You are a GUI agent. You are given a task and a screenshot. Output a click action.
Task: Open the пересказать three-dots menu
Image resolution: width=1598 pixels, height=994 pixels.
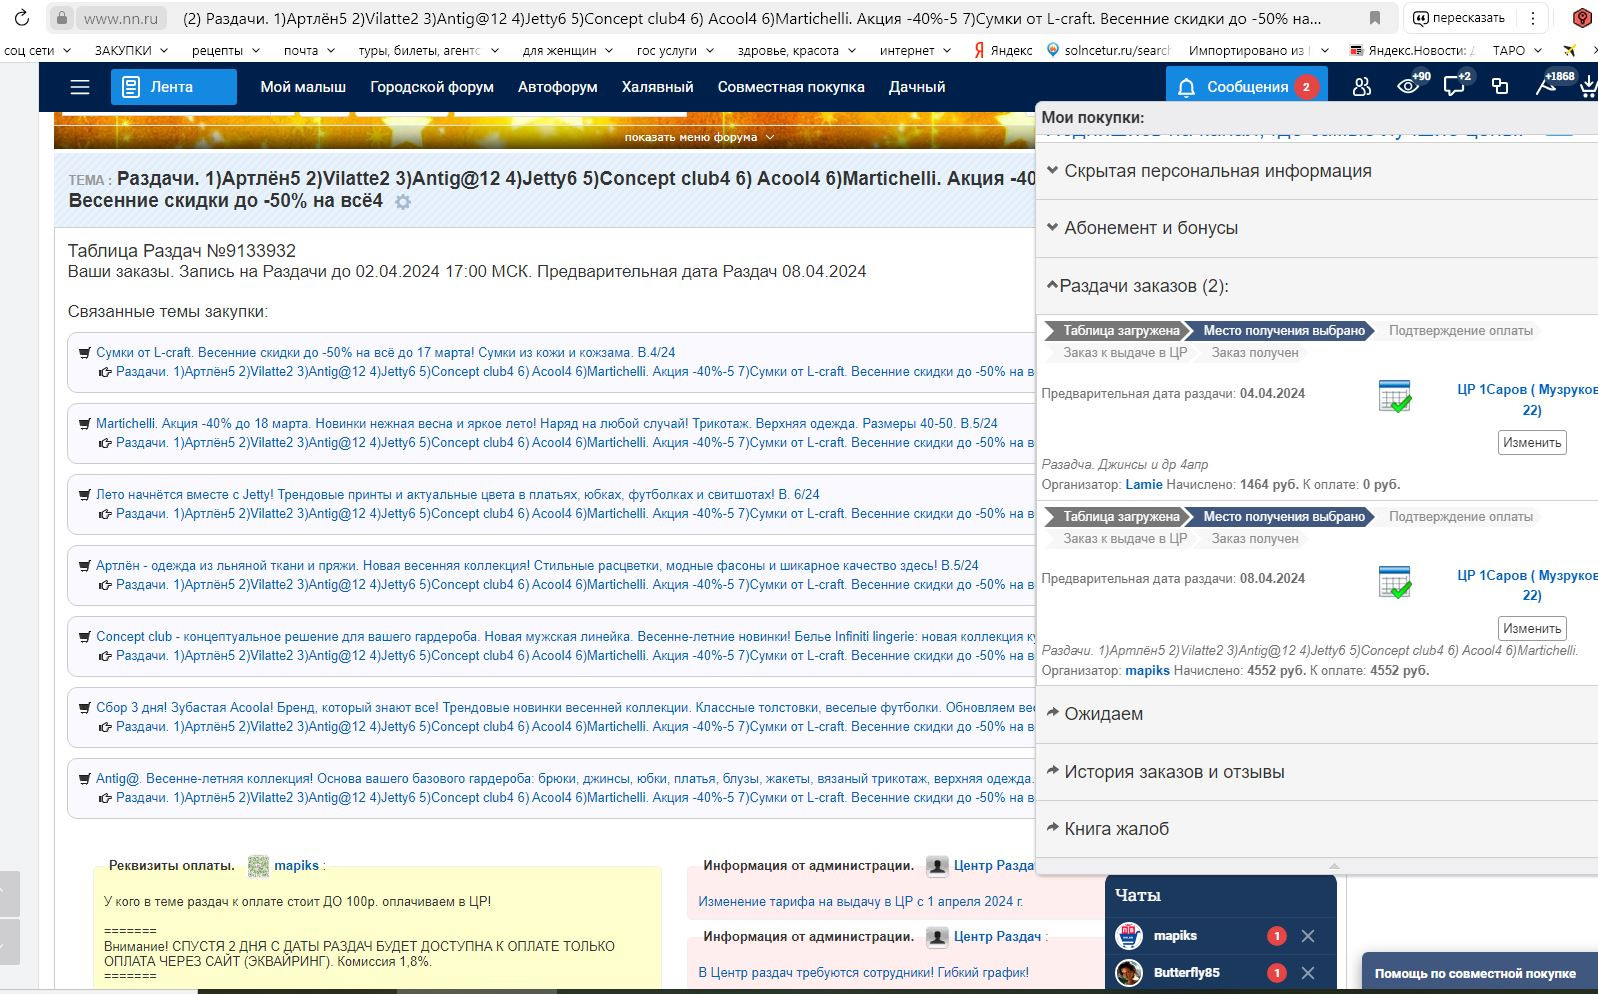(x=1532, y=18)
